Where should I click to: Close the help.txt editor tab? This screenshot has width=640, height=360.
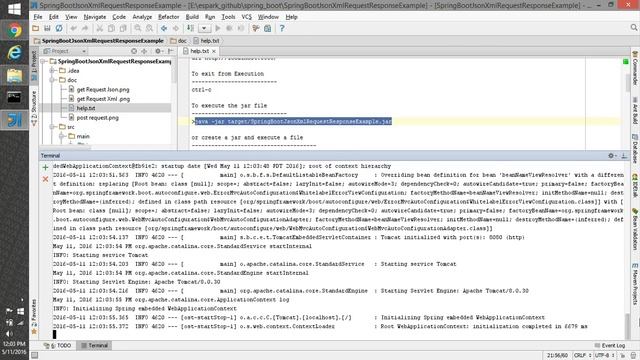click(x=213, y=51)
